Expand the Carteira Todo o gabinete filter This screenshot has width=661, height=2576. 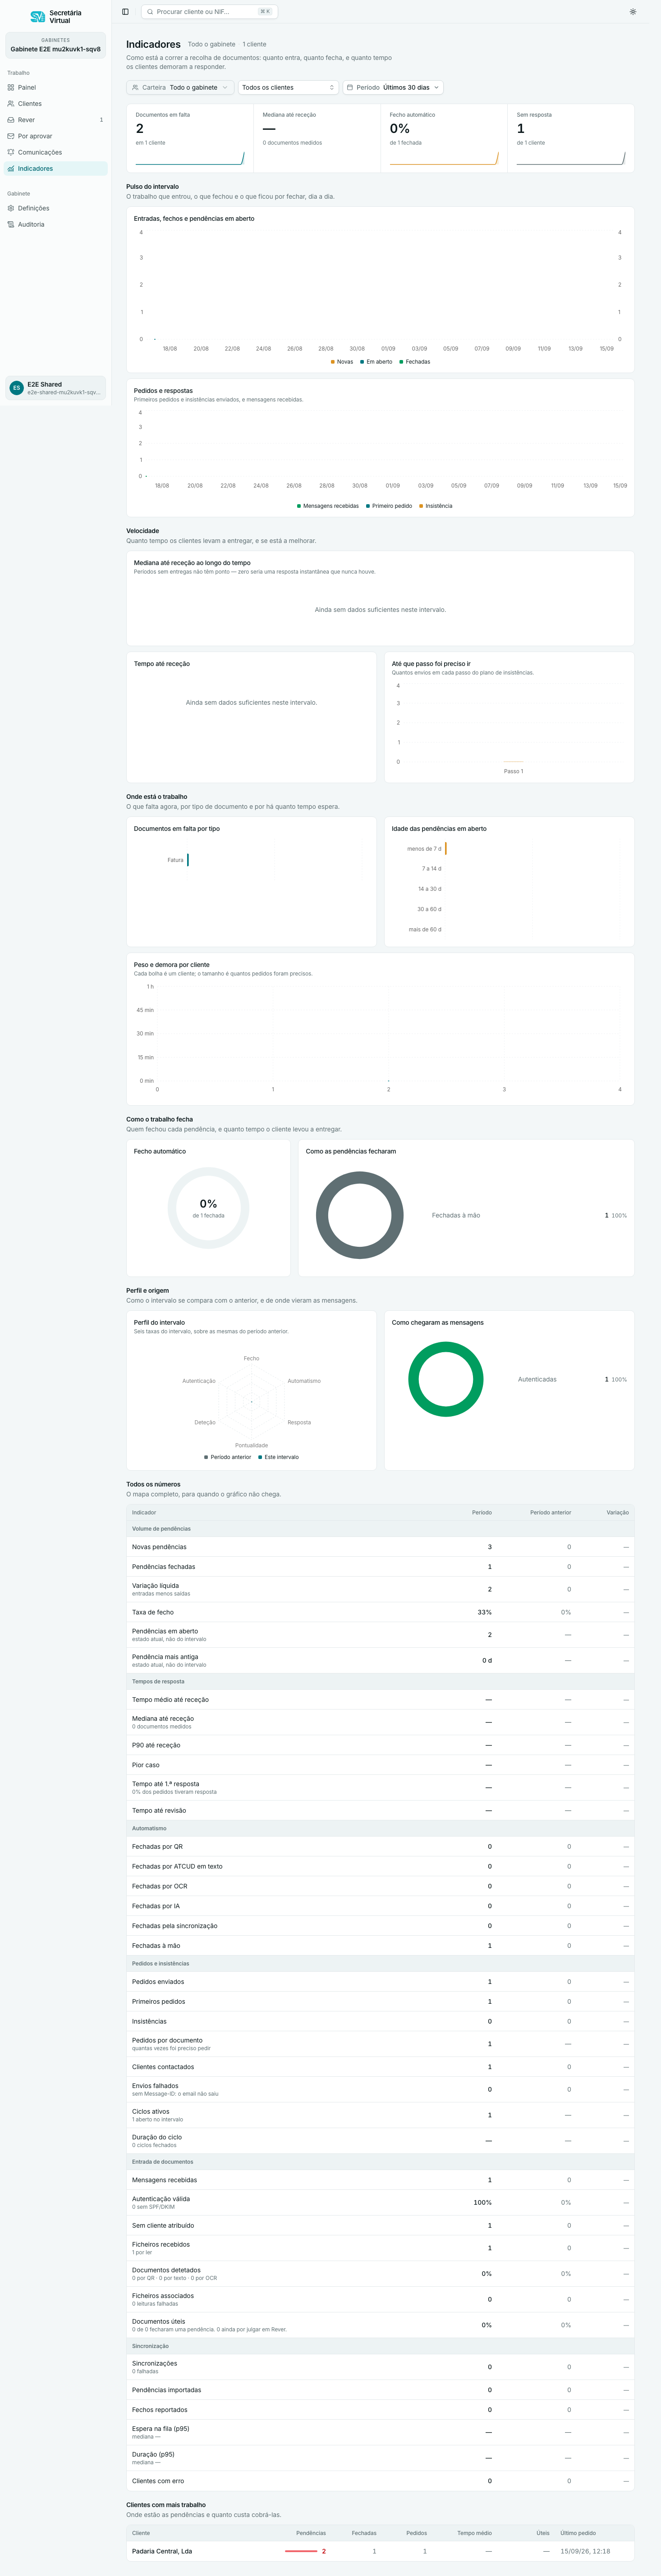180,87
